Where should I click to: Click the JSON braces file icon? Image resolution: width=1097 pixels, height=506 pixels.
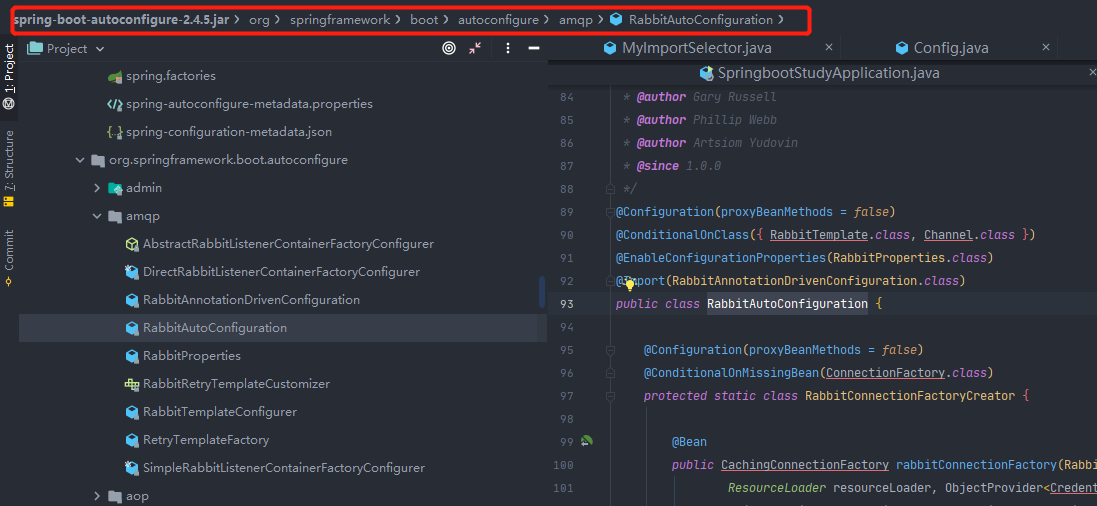point(115,132)
